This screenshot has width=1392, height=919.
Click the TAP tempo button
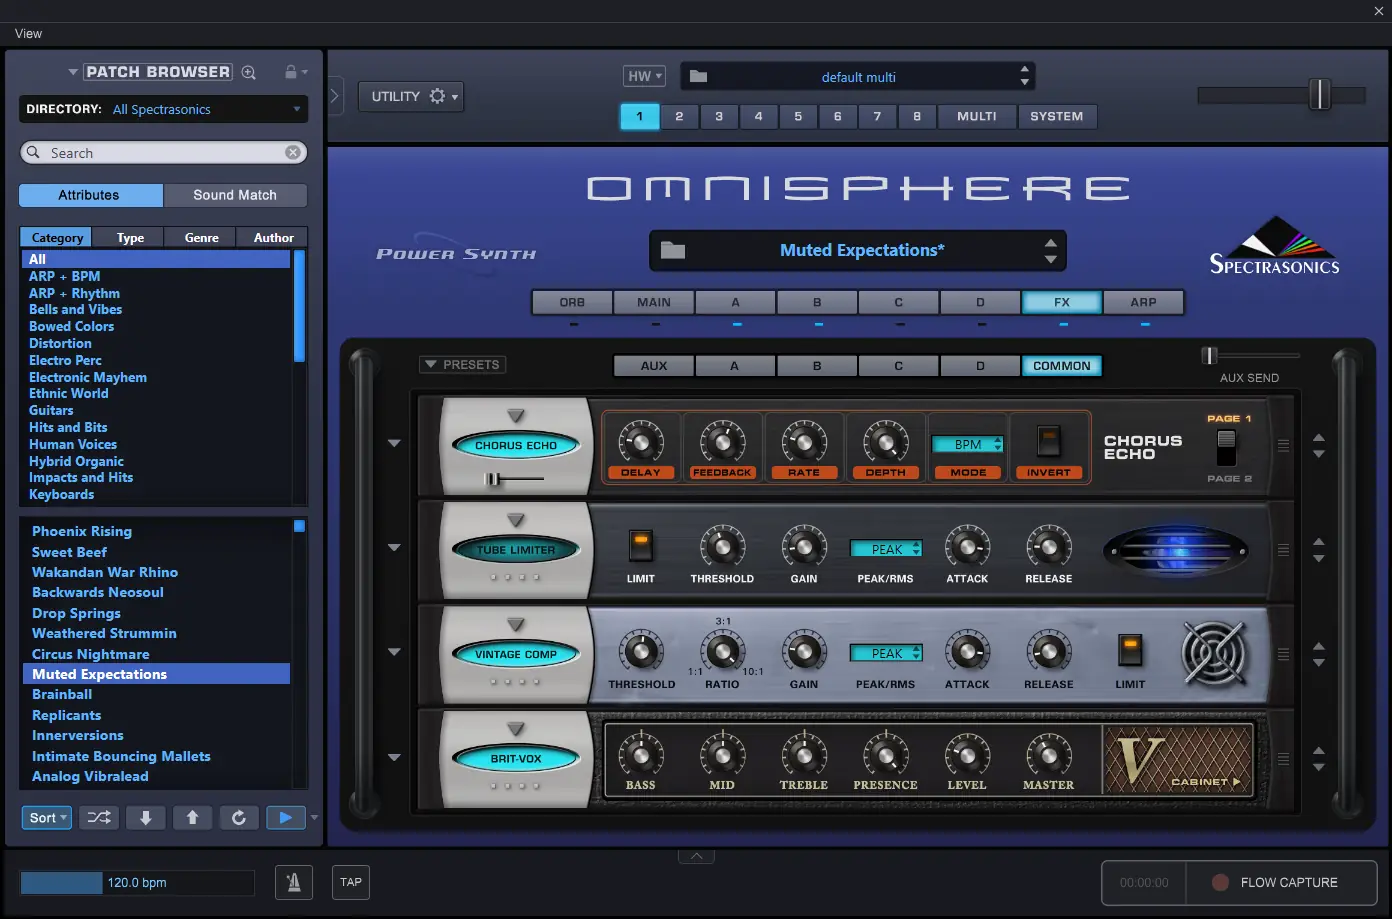(351, 882)
